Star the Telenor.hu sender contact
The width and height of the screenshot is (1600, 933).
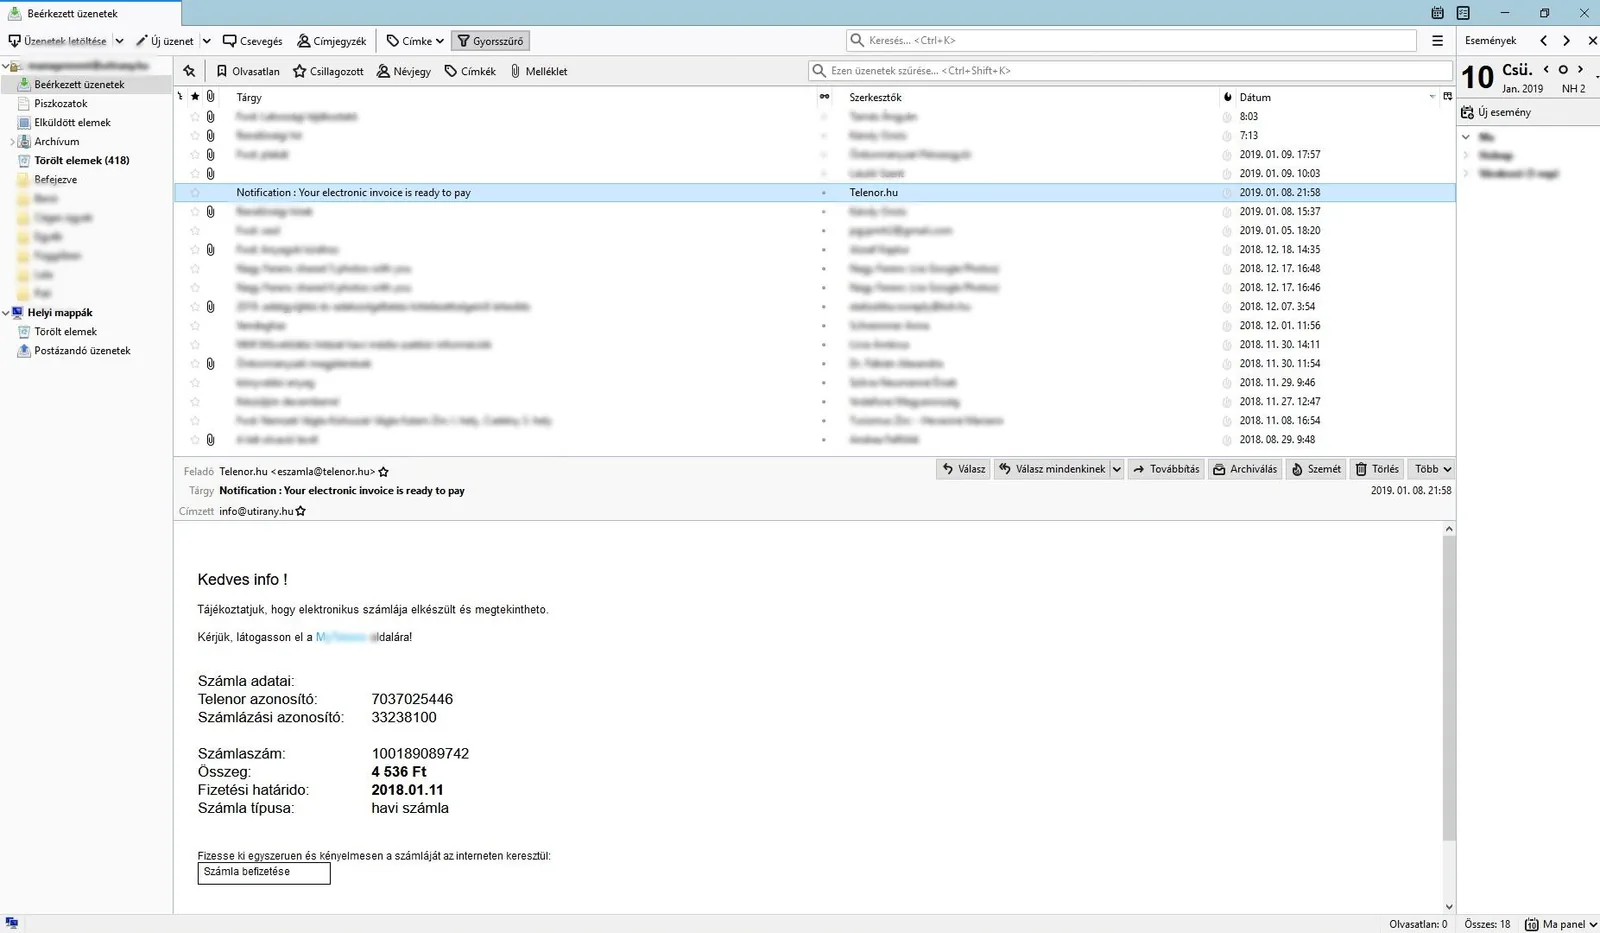point(384,472)
